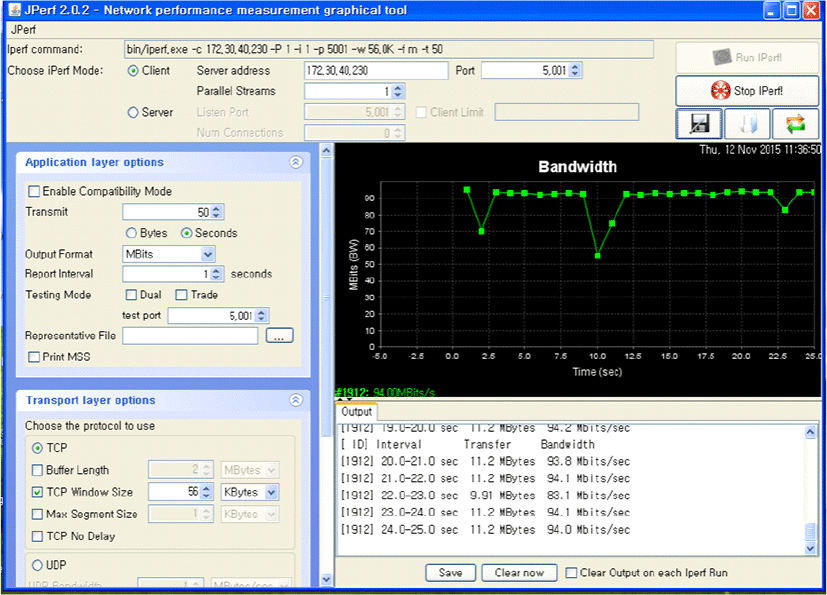Viewport: 827px width, 595px height.
Task: Click output row 22.0-23.0 sec 83.1 Mbits/sec
Action: pyautogui.click(x=485, y=496)
